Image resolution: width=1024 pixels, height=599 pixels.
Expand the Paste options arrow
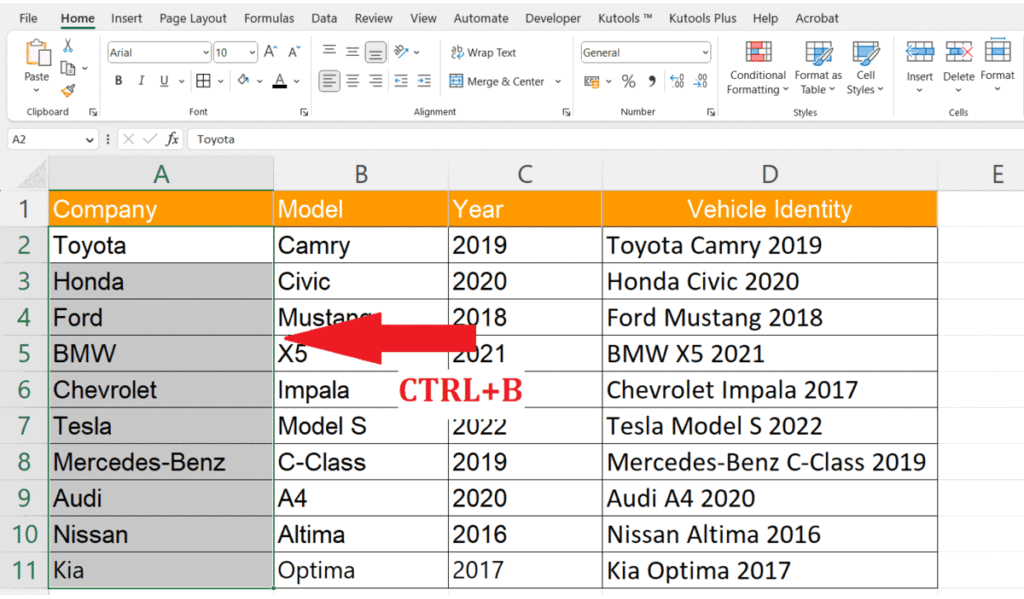tap(37, 90)
